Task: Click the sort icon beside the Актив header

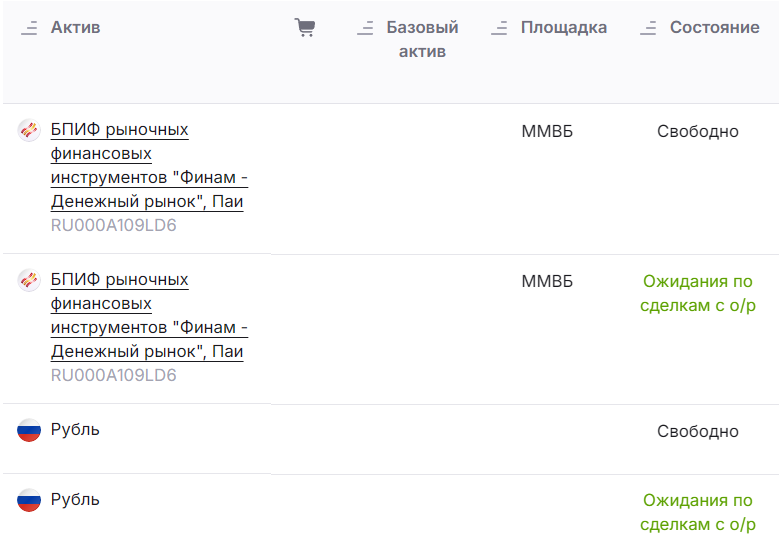Action: click(x=29, y=29)
